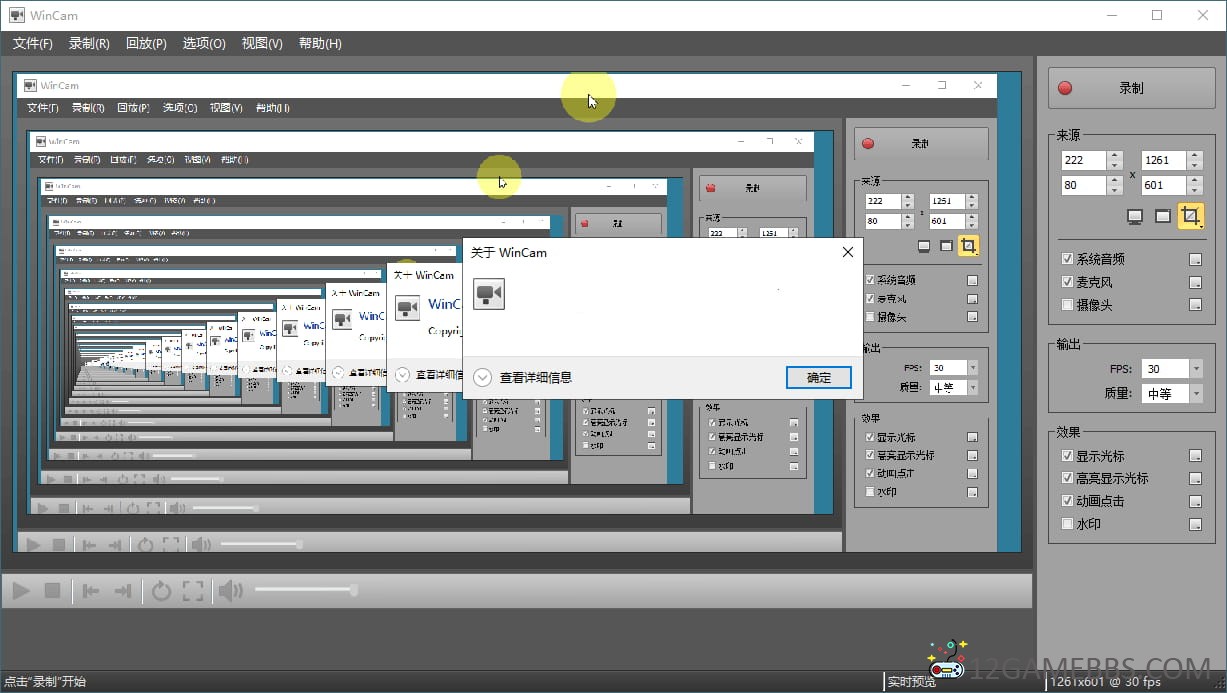Switch to fullscreen preview icon
Image resolution: width=1227 pixels, height=693 pixels.
(193, 591)
